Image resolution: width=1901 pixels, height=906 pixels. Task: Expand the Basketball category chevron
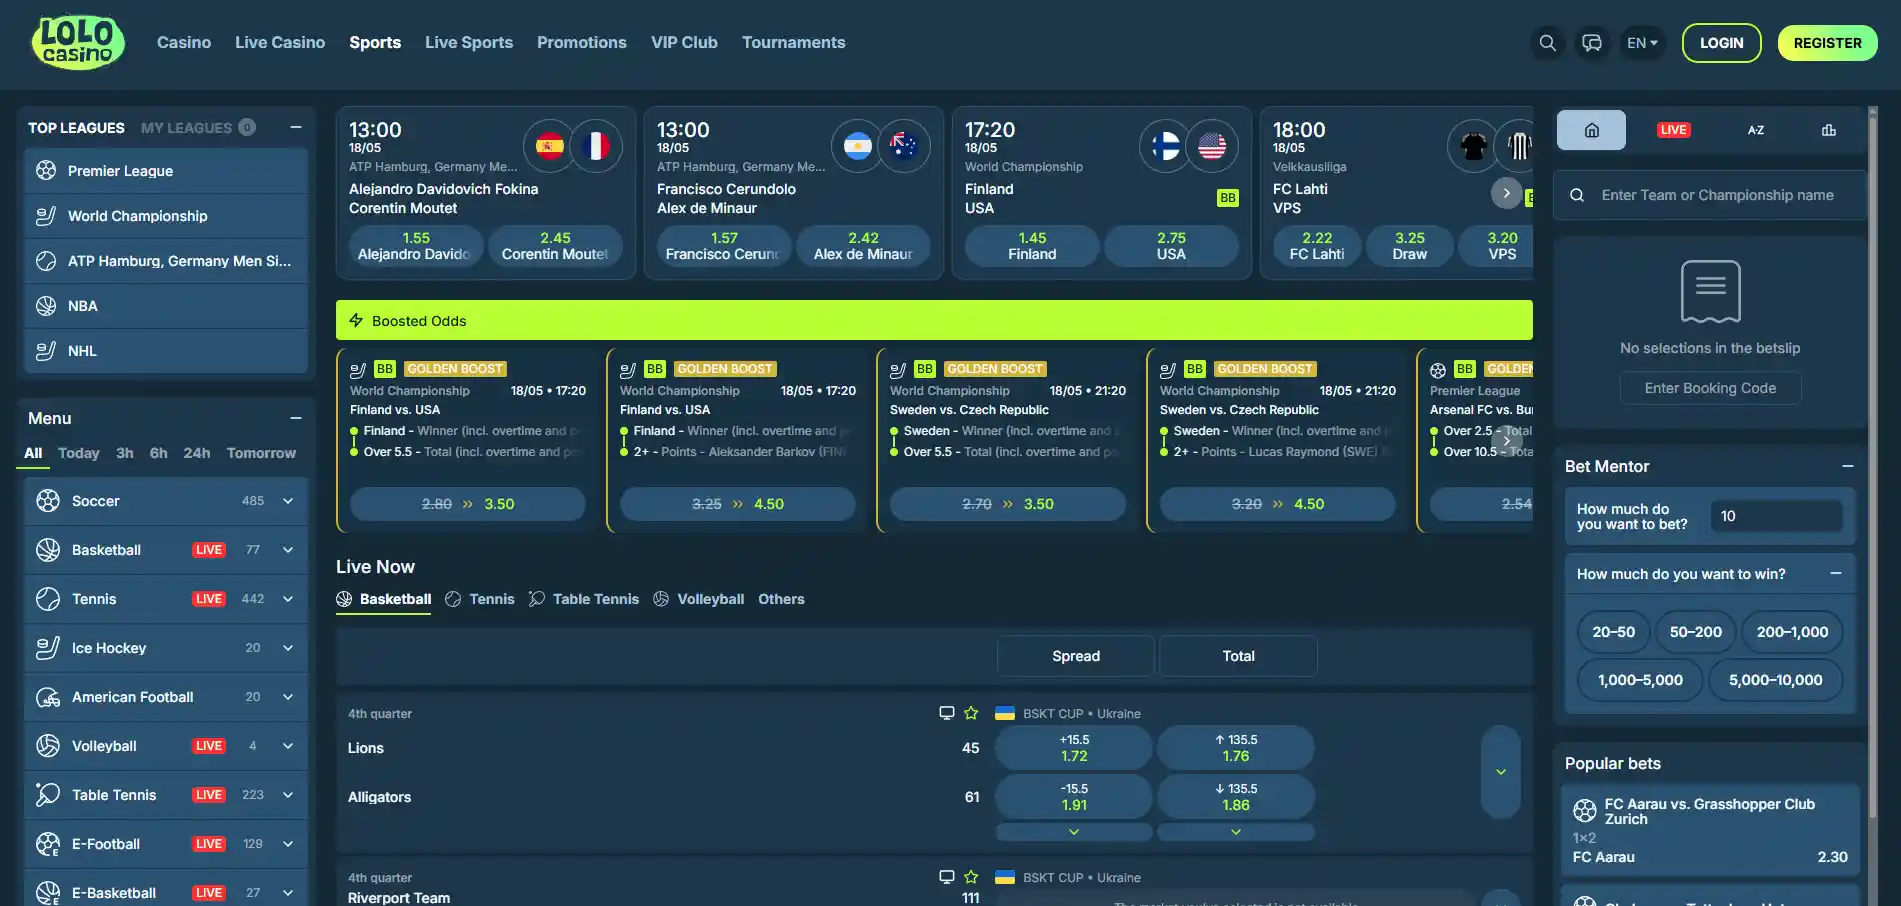[x=288, y=550]
